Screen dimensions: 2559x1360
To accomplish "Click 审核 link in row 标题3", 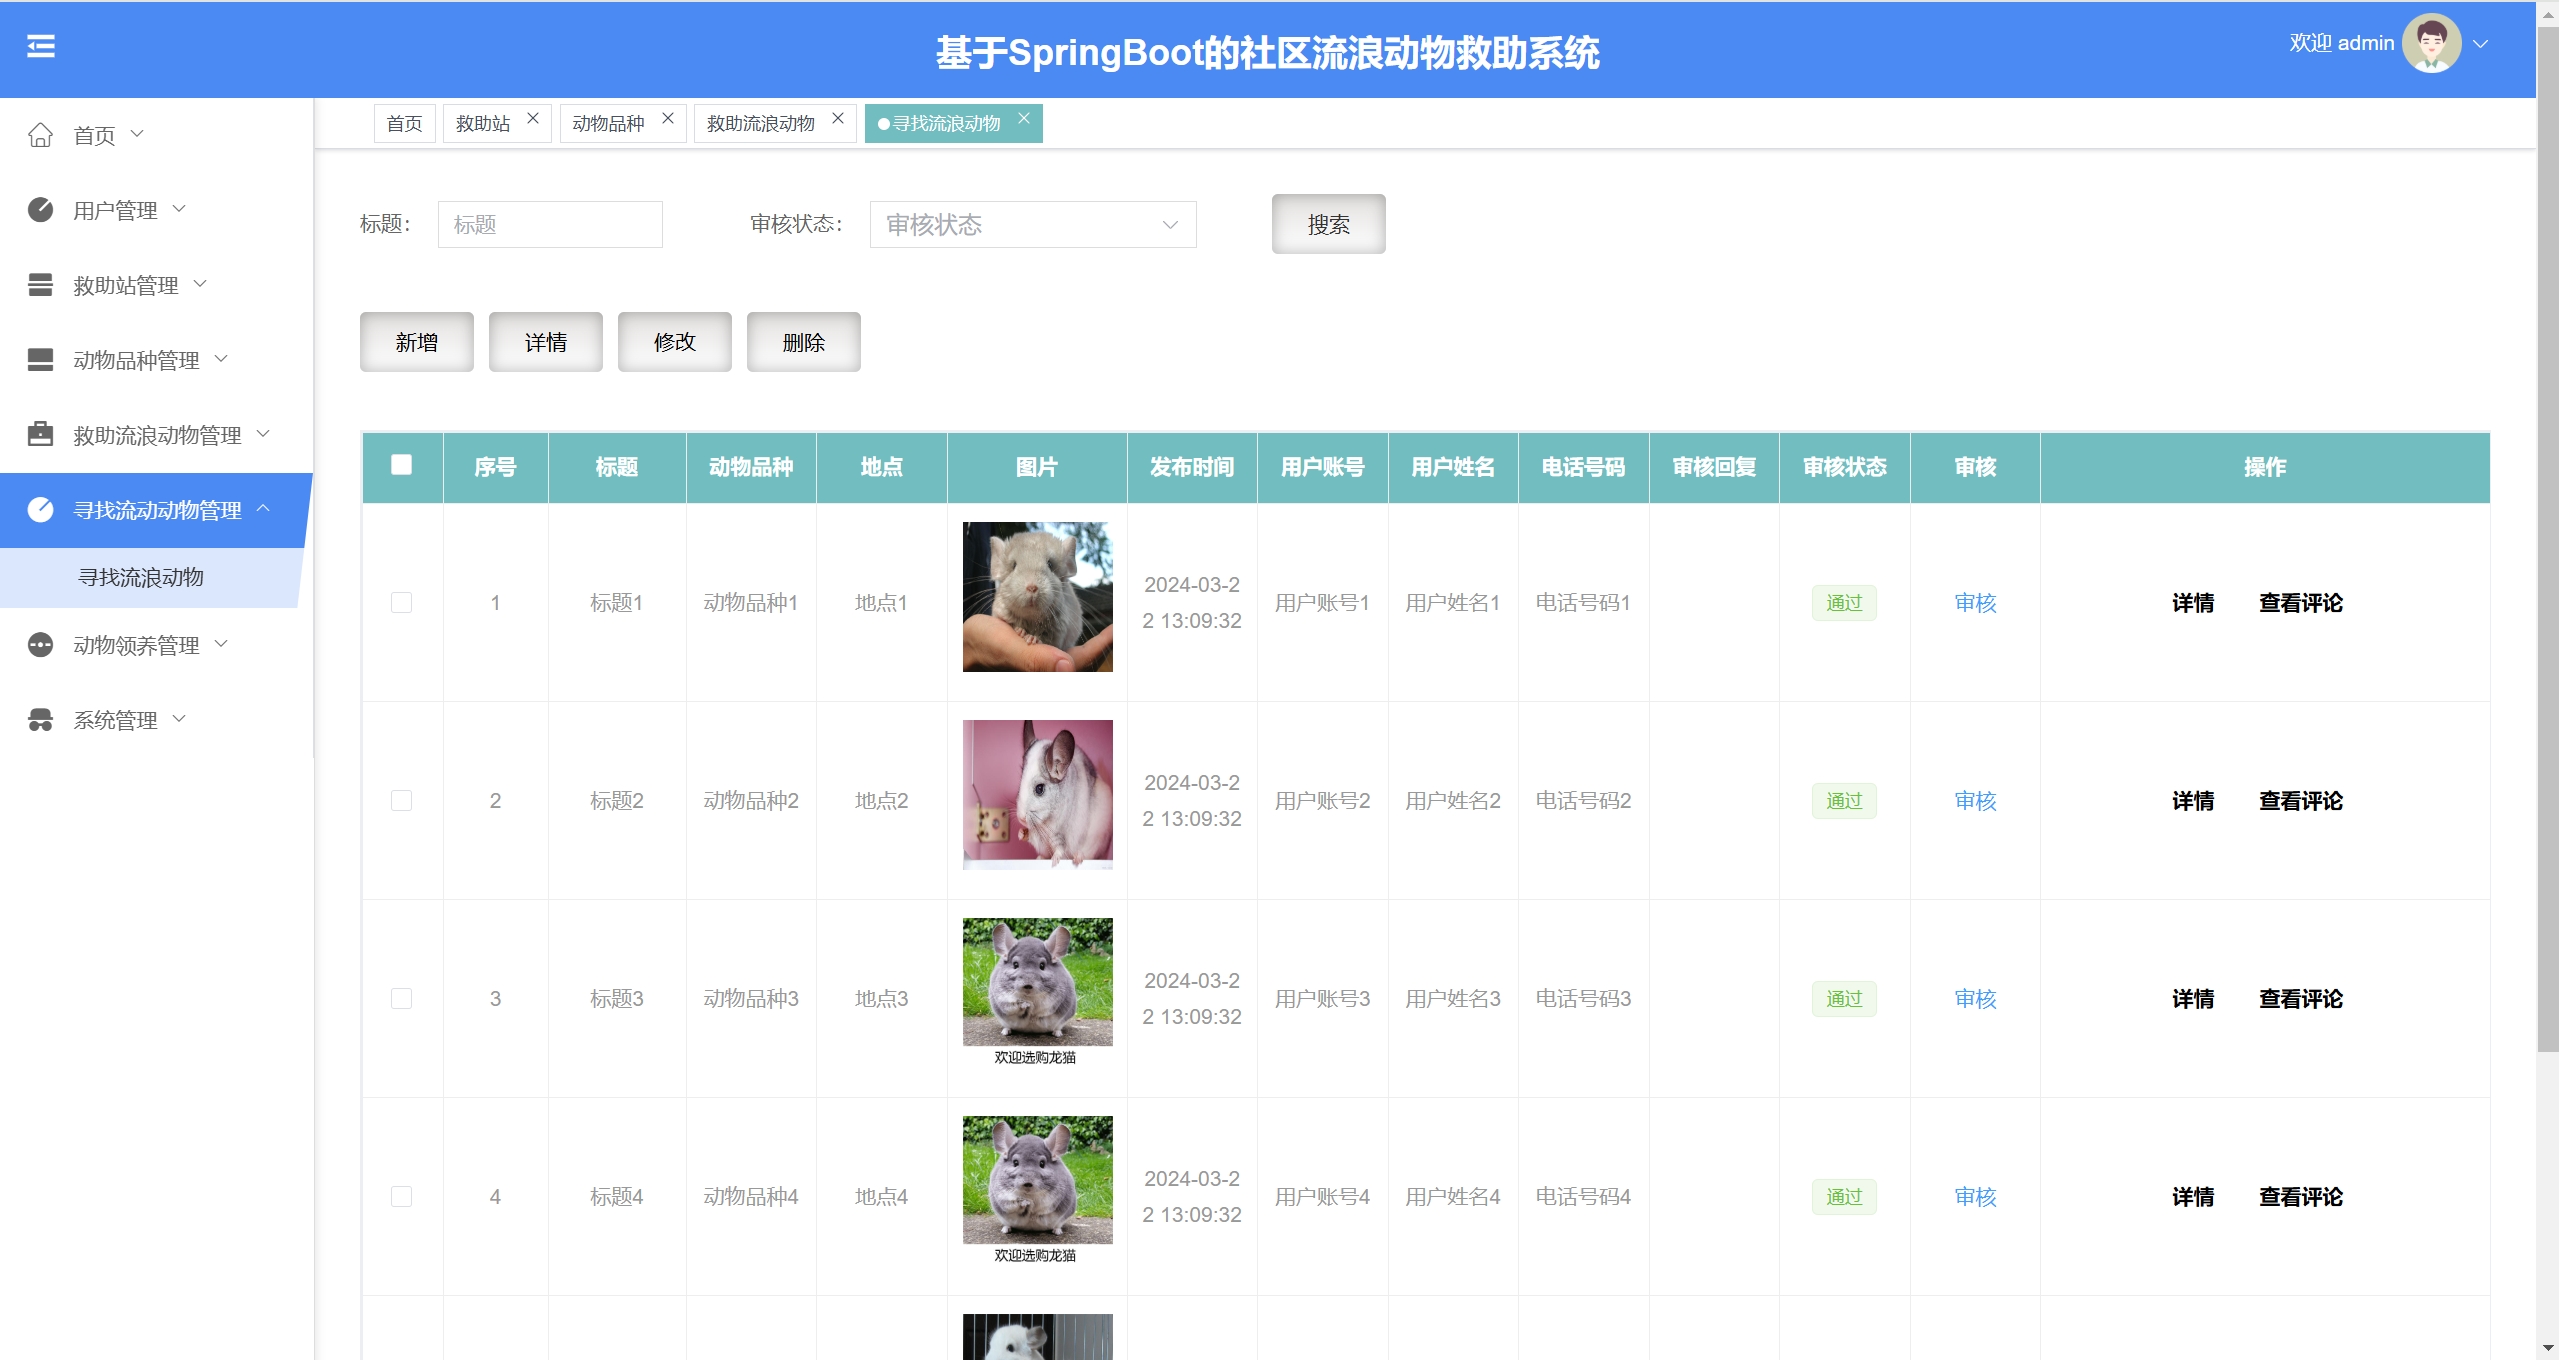I will click(1975, 999).
